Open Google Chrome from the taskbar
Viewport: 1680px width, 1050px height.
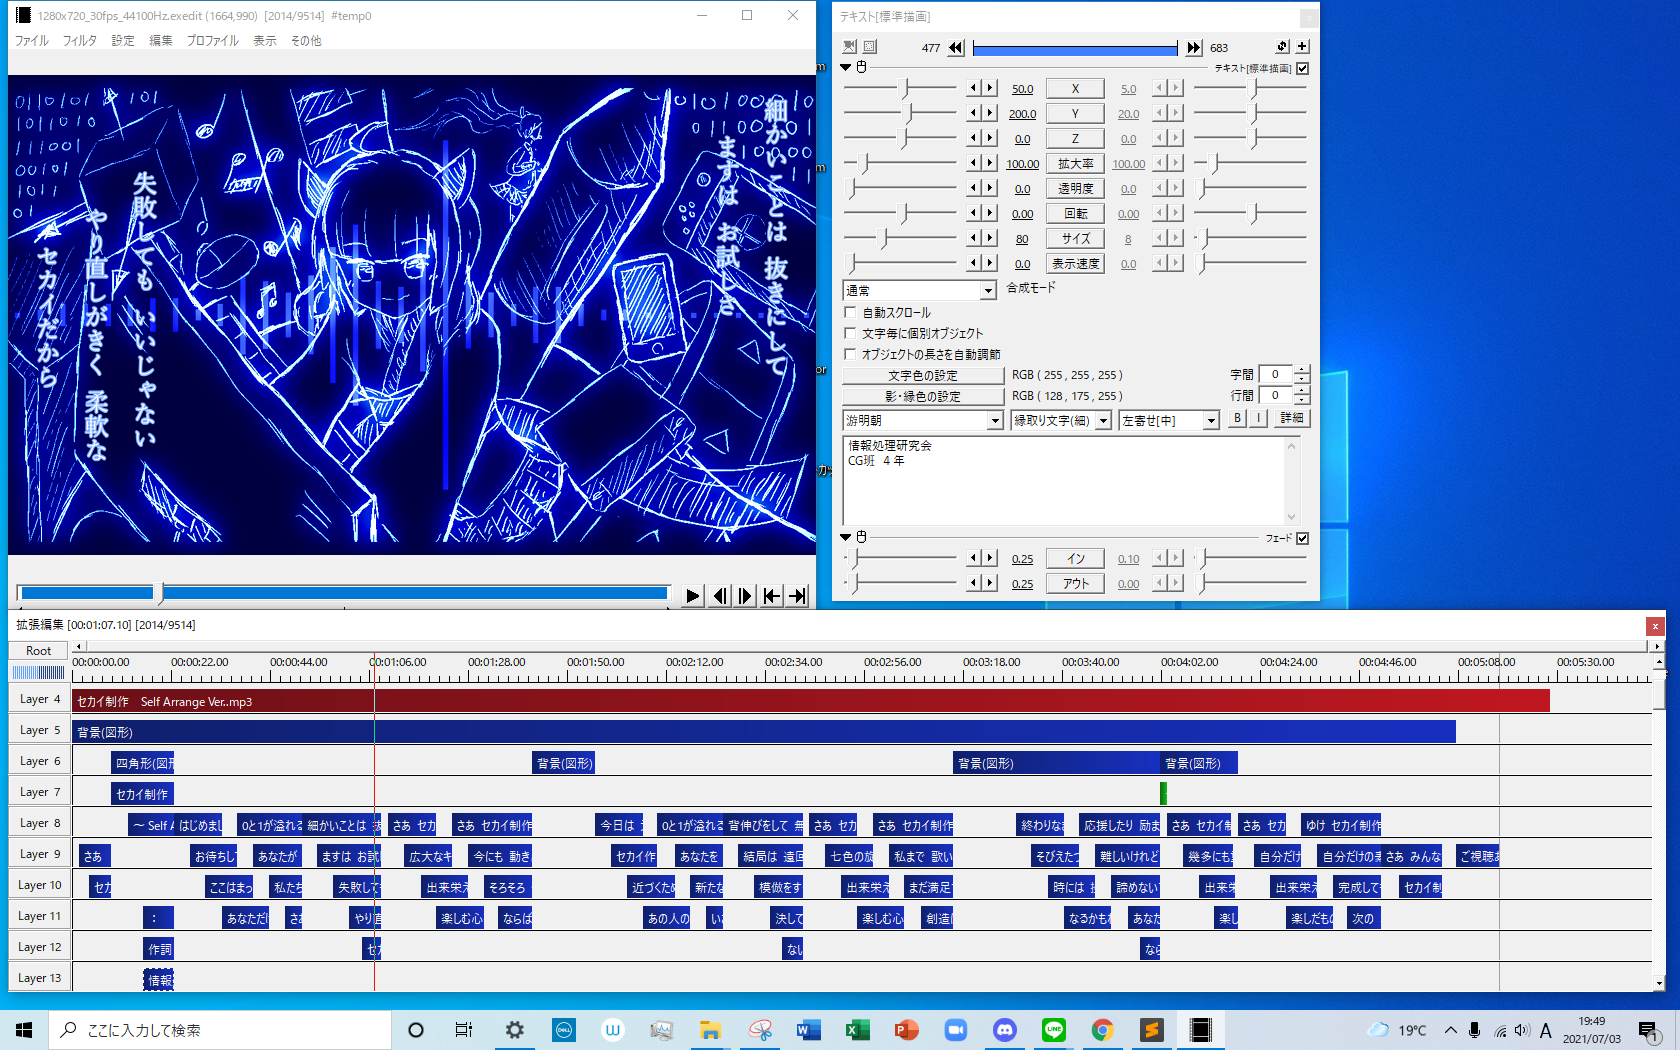coord(1102,1030)
